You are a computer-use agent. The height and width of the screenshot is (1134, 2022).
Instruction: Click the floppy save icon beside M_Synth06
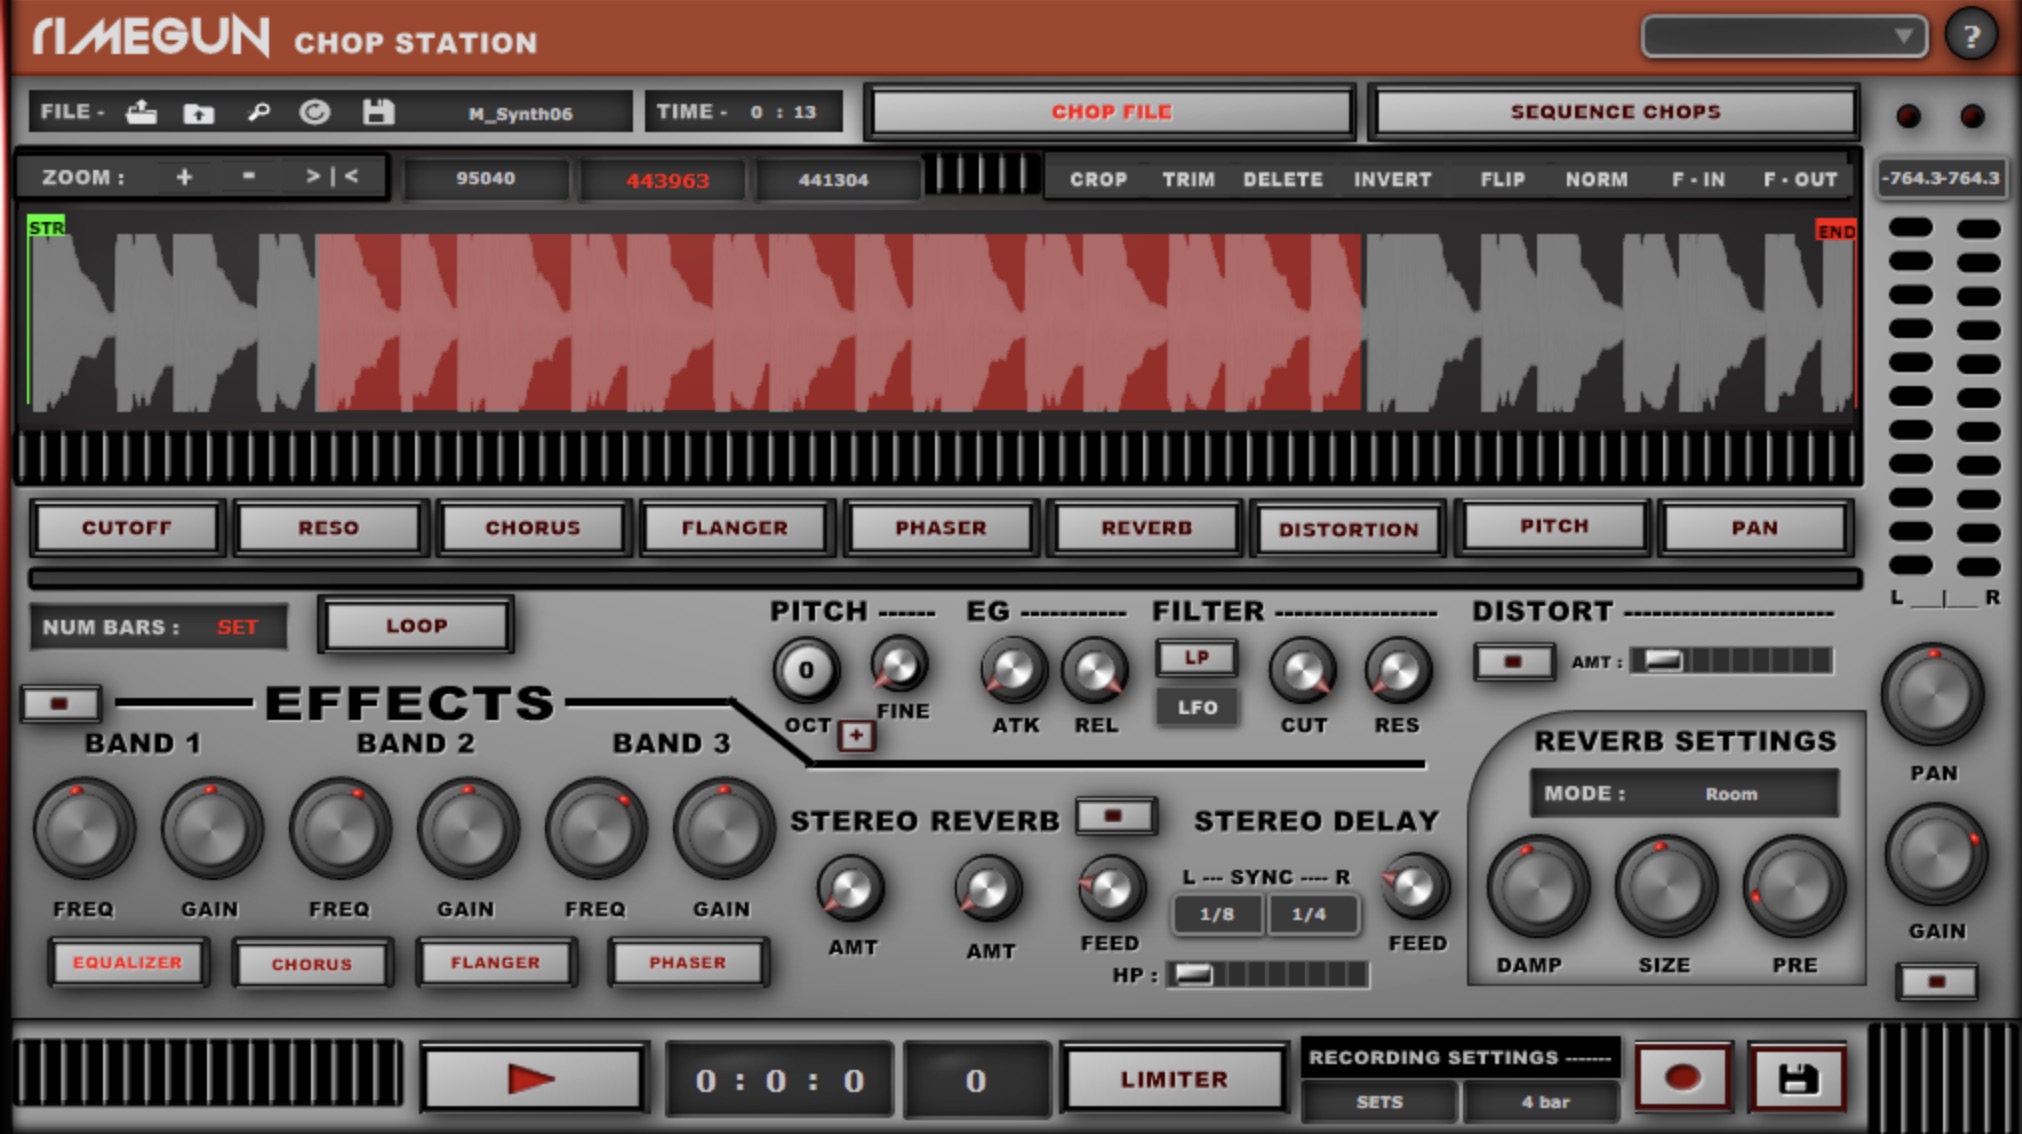point(378,112)
